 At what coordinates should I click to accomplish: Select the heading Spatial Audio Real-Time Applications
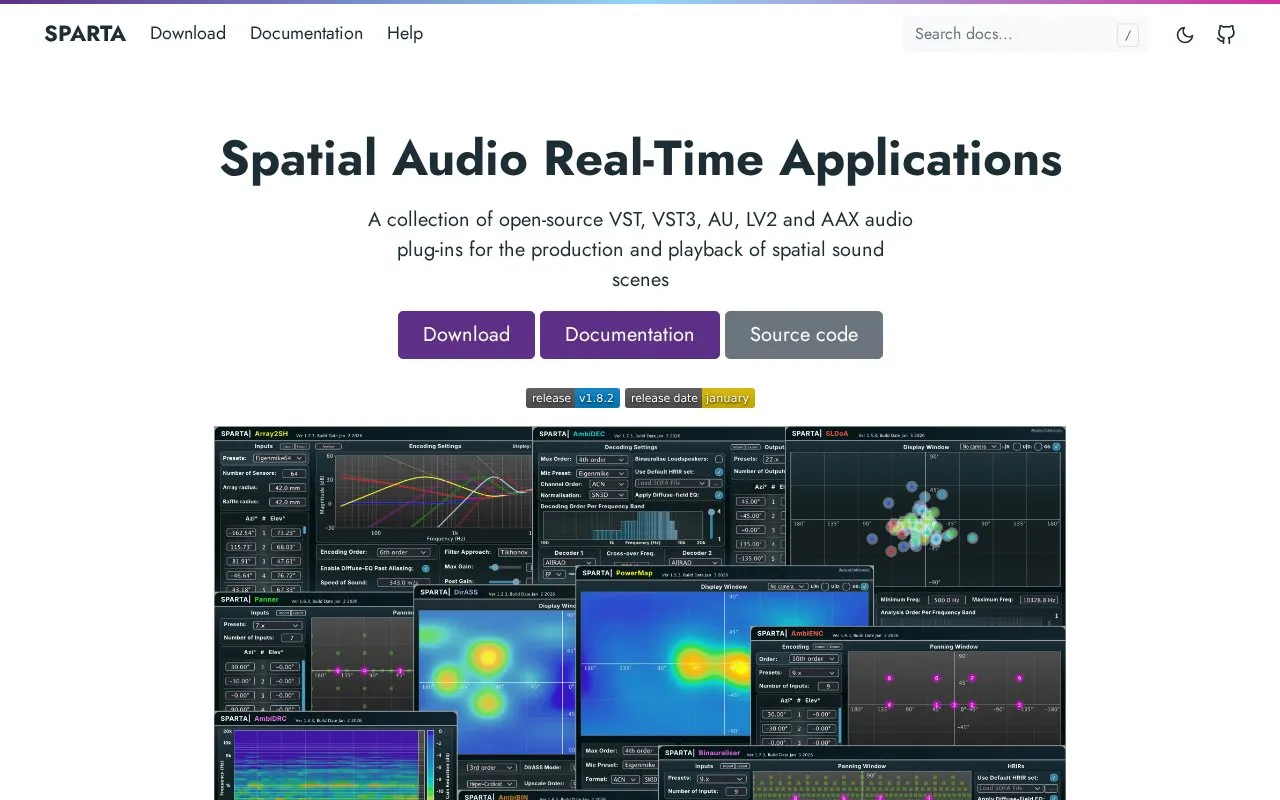[640, 158]
